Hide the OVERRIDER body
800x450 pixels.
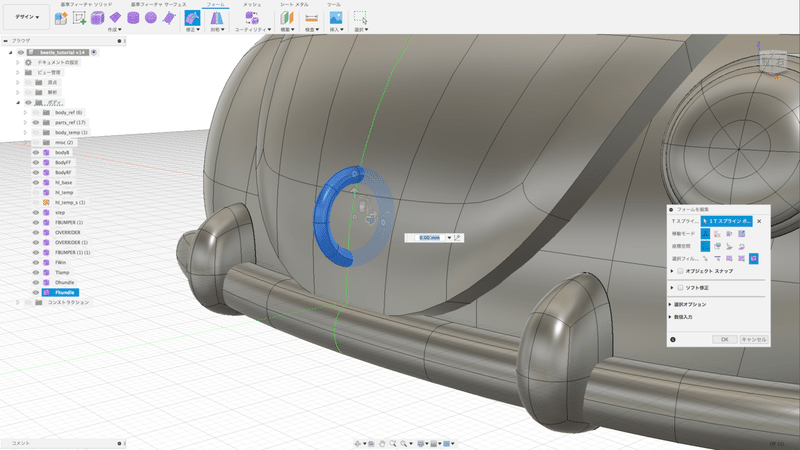(36, 232)
